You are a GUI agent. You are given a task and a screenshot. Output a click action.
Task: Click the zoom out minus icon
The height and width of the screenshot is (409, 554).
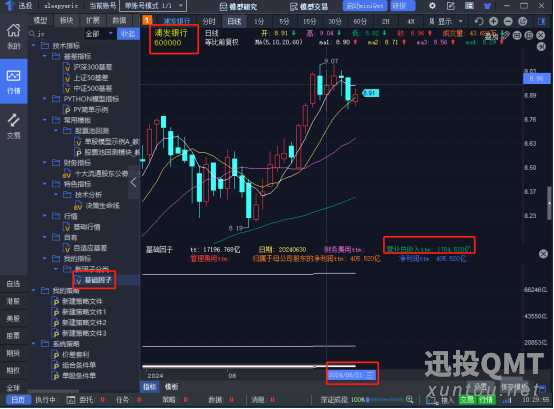coord(508,22)
